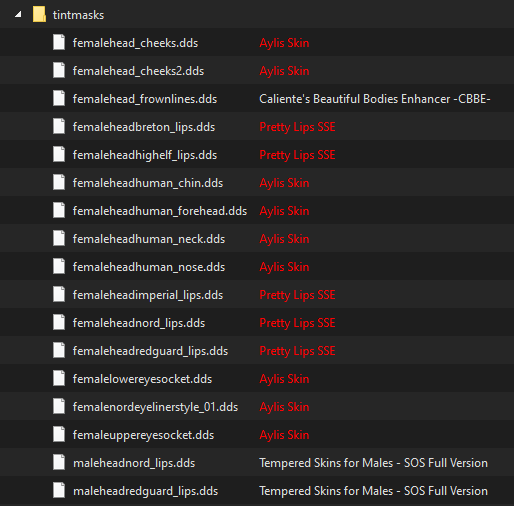The image size is (514, 506).
Task: Click file icon for femalenordeyelinerstyle_01.dds
Action: coord(59,407)
